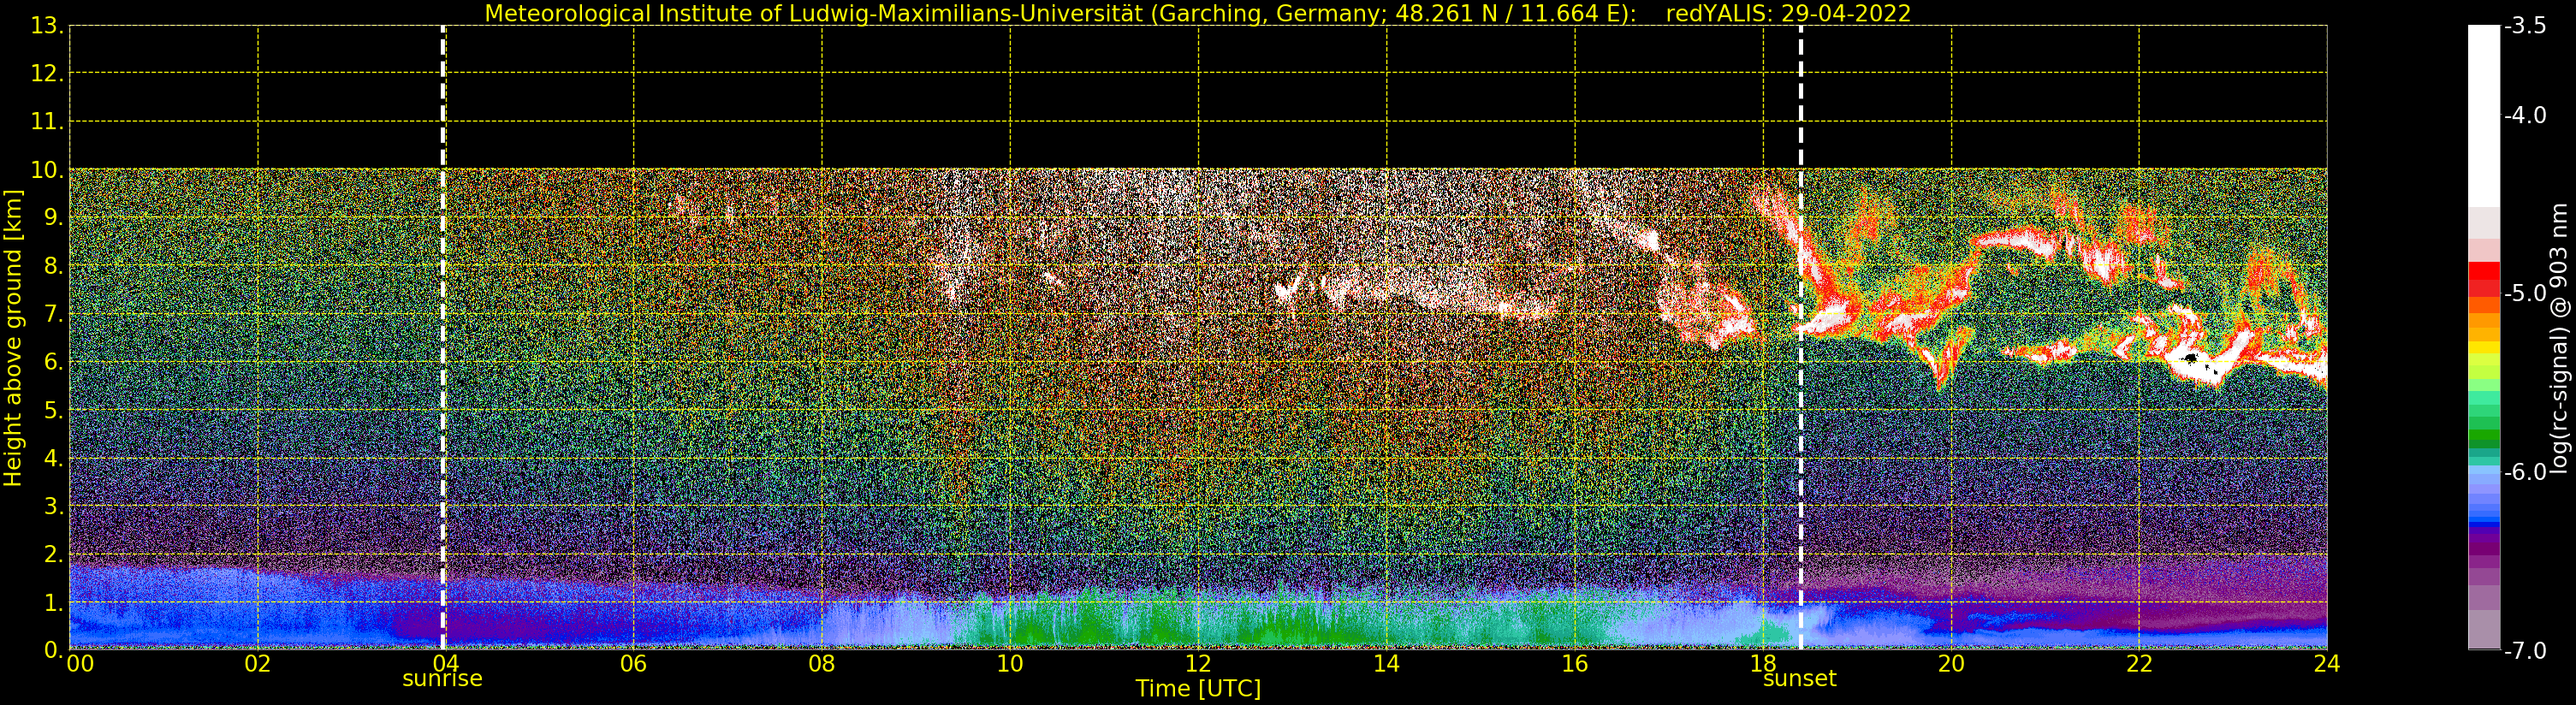Click the colorbar value '-6.0'
2576x705 pixels.
pos(2525,472)
